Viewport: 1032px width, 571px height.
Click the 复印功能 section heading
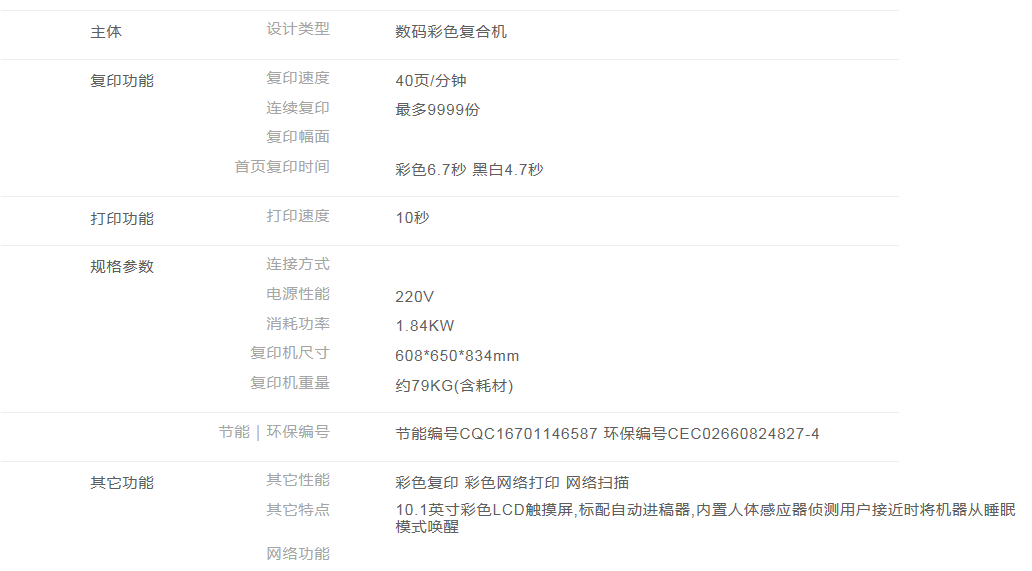(x=122, y=81)
